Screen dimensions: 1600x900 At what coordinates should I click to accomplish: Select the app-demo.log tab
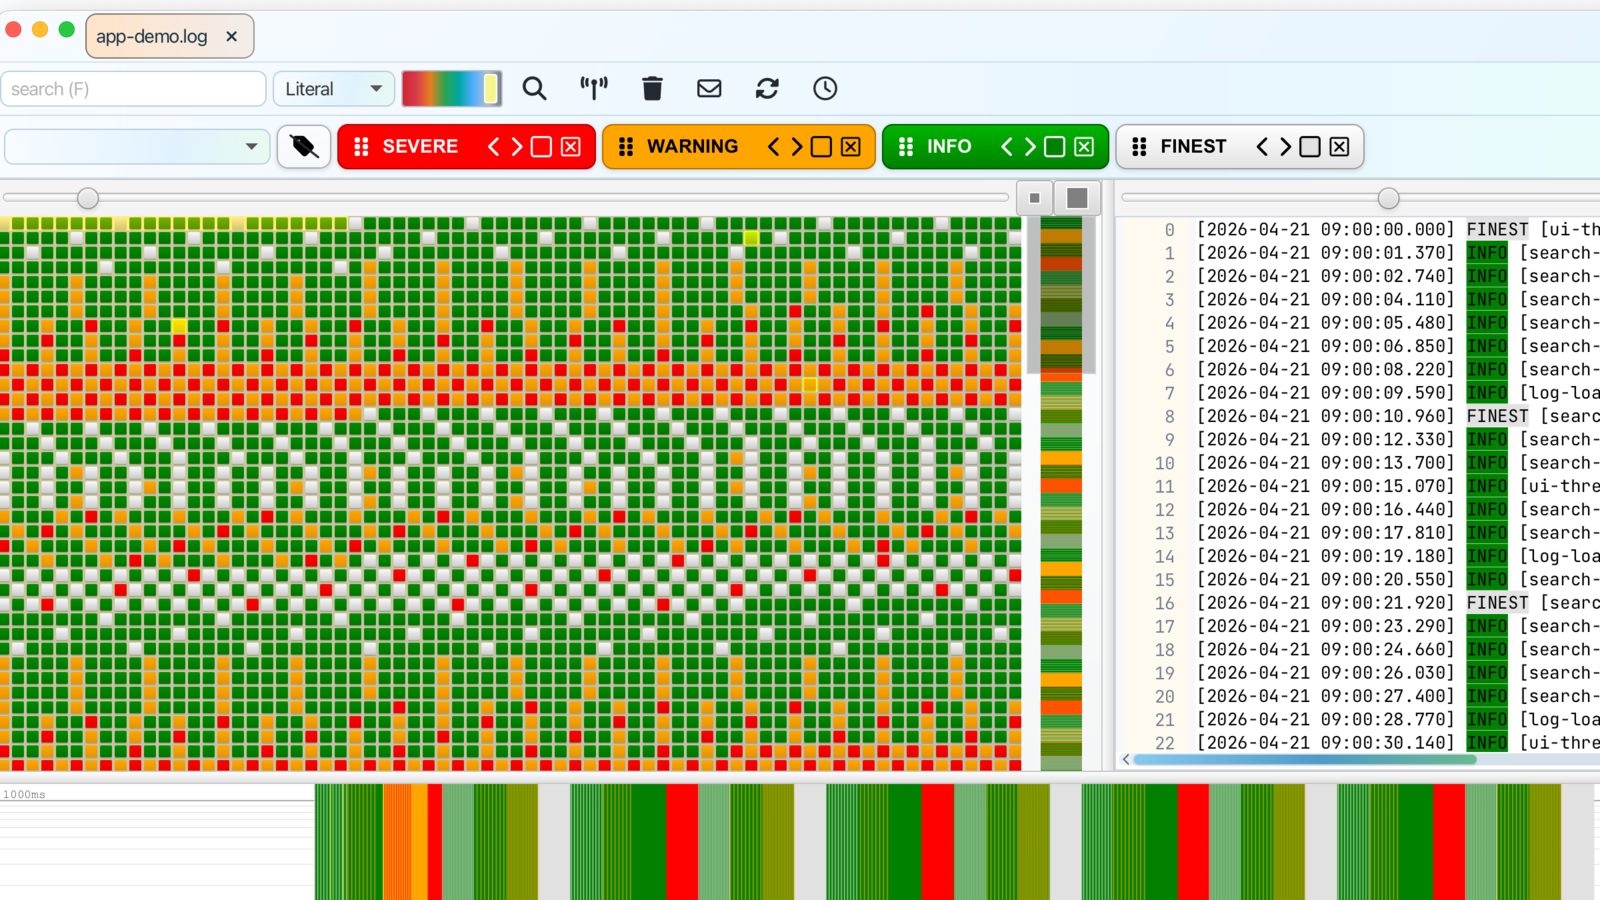[x=152, y=36]
